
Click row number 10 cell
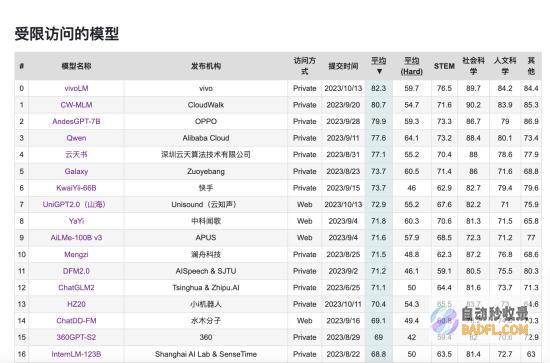pyautogui.click(x=22, y=254)
